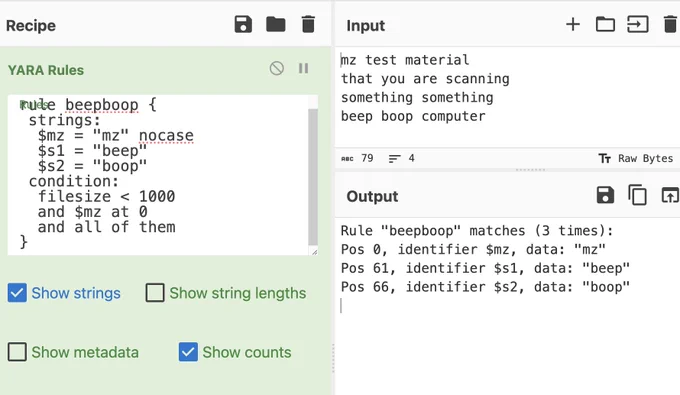680x395 pixels.
Task: Load a recipe using the folder icon
Action: pyautogui.click(x=275, y=25)
